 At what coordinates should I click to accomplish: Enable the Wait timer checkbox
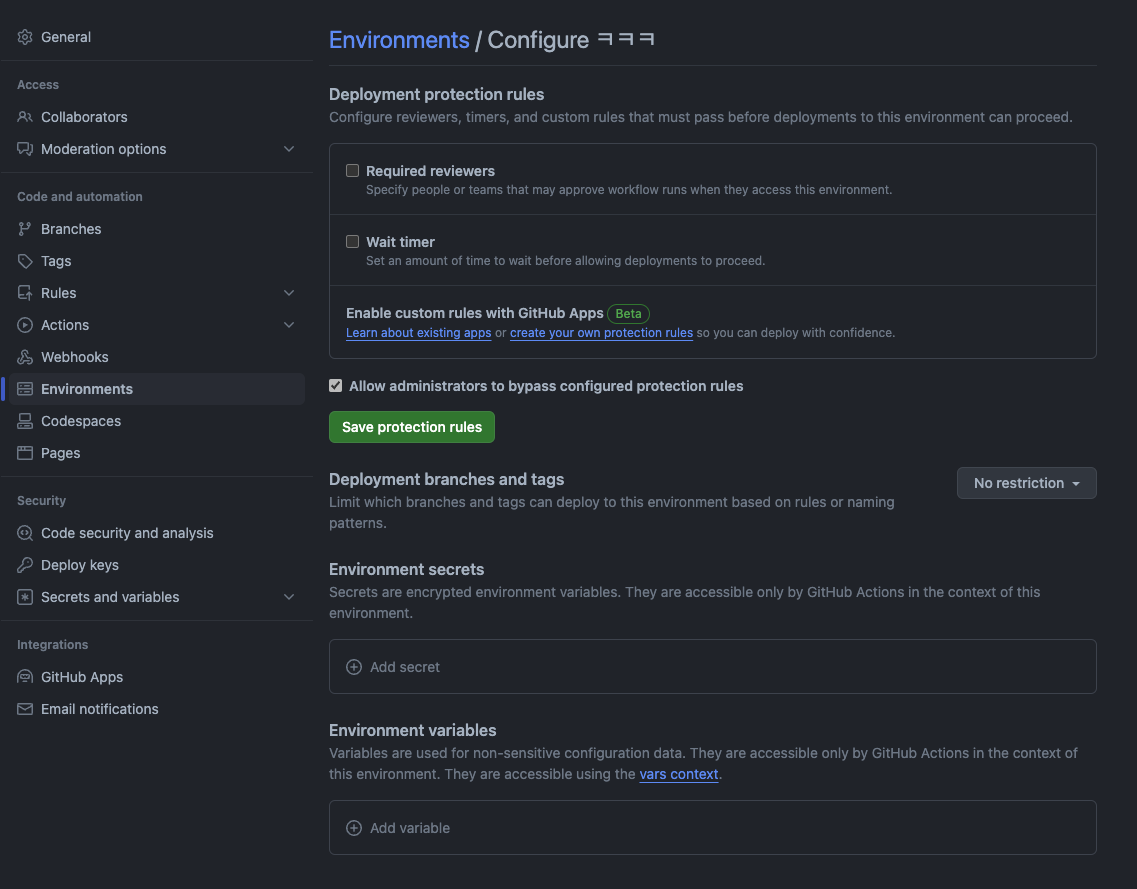point(352,242)
